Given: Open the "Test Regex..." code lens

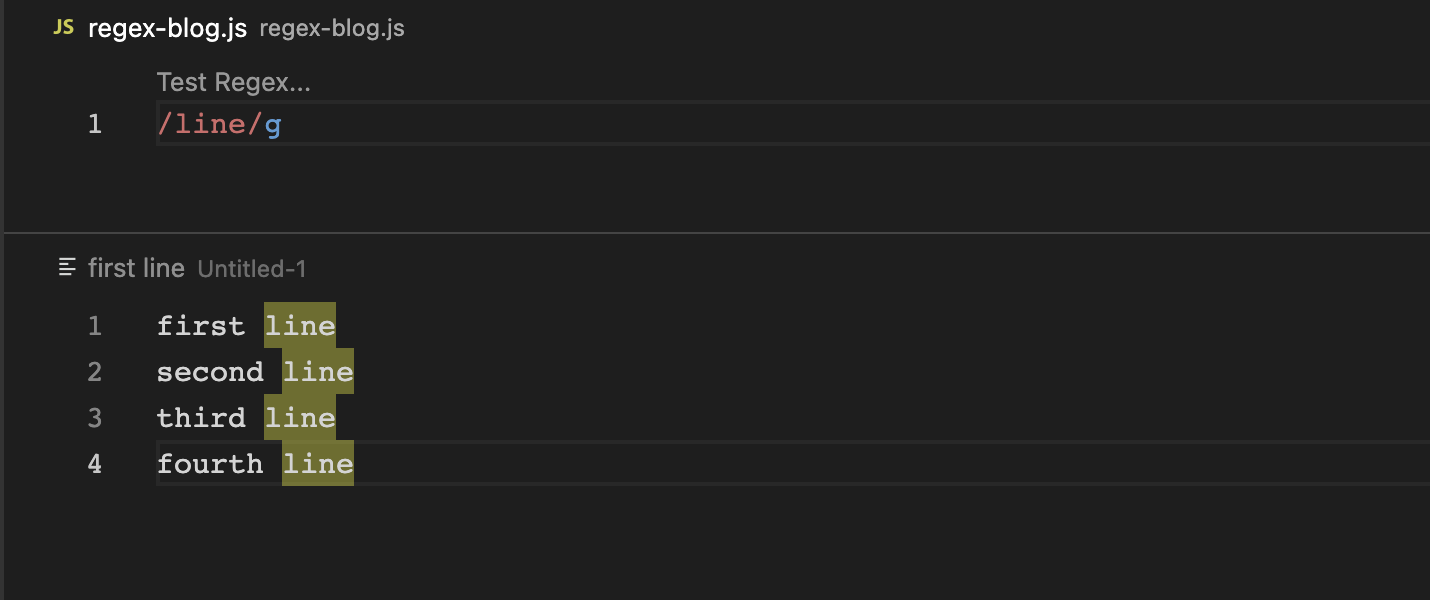Looking at the screenshot, I should coord(234,83).
